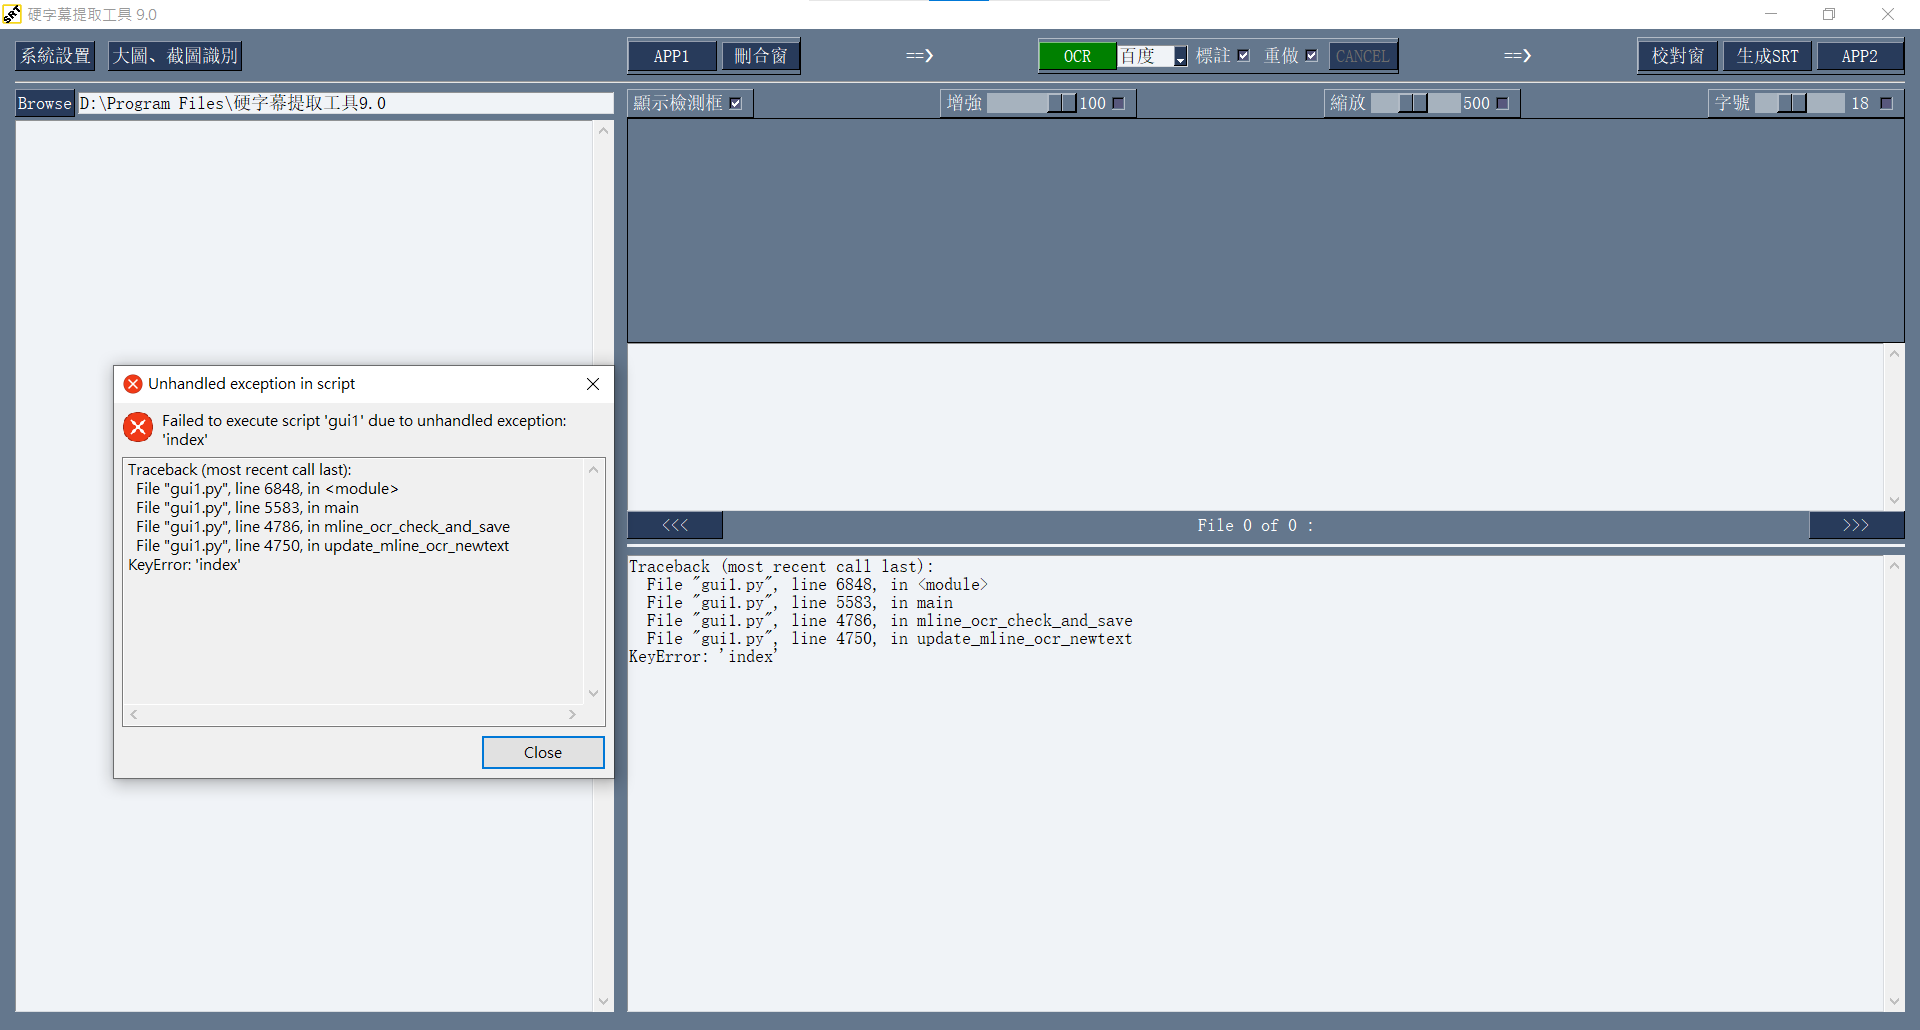Click 'line 4786, in mline_ocr_check_and_save' in log
Image resolution: width=1920 pixels, height=1030 pixels.
click(x=962, y=621)
